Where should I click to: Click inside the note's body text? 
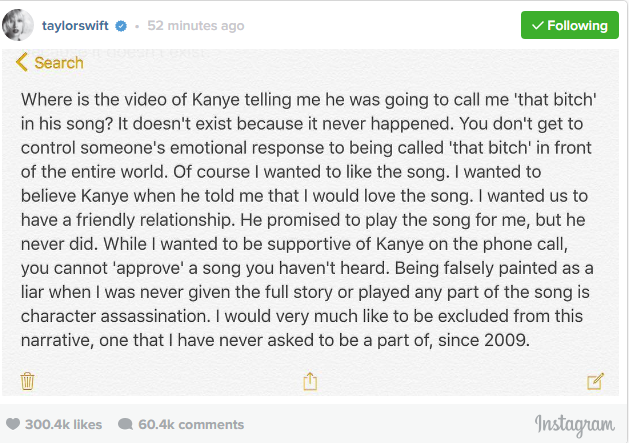pyautogui.click(x=308, y=220)
